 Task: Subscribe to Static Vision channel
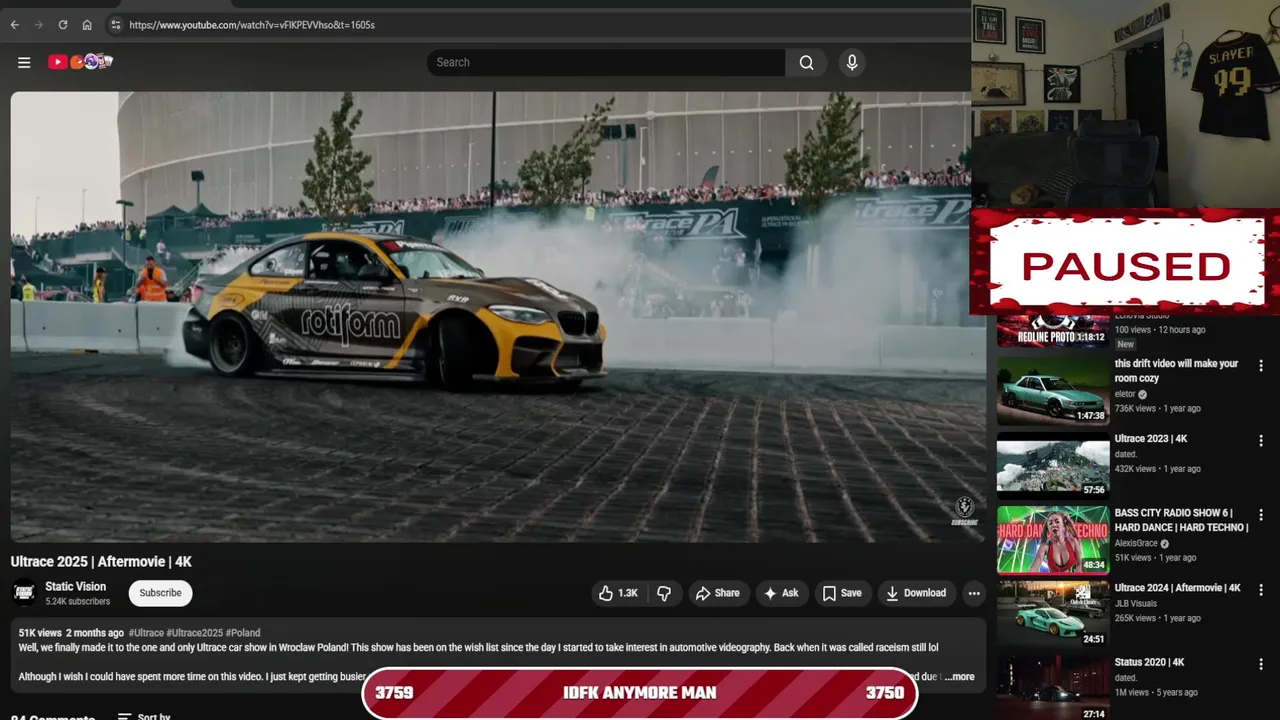(160, 593)
